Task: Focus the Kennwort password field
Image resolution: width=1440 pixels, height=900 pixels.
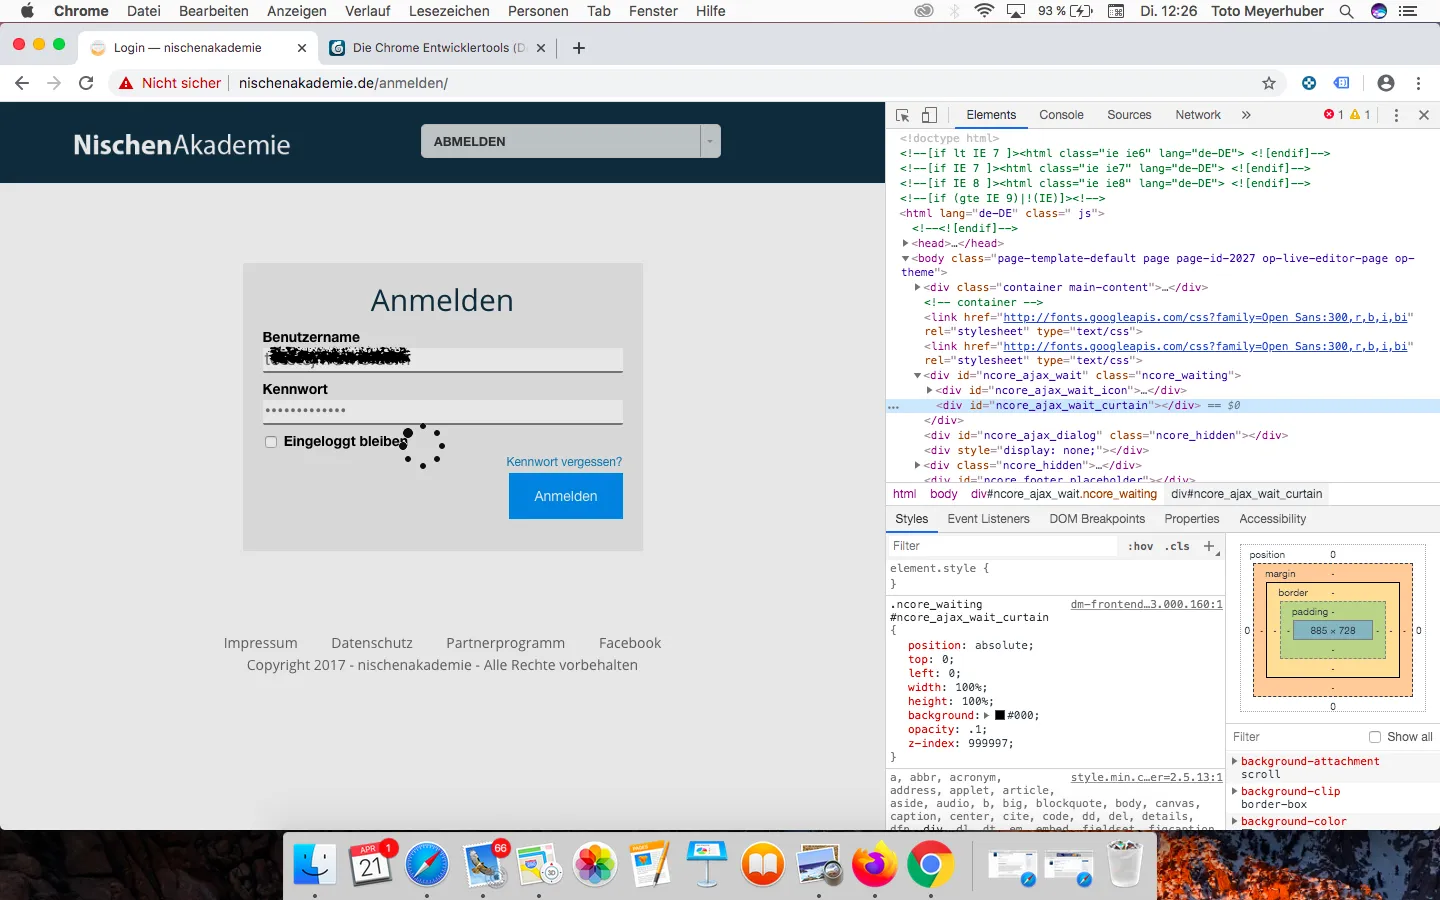Action: click(443, 411)
